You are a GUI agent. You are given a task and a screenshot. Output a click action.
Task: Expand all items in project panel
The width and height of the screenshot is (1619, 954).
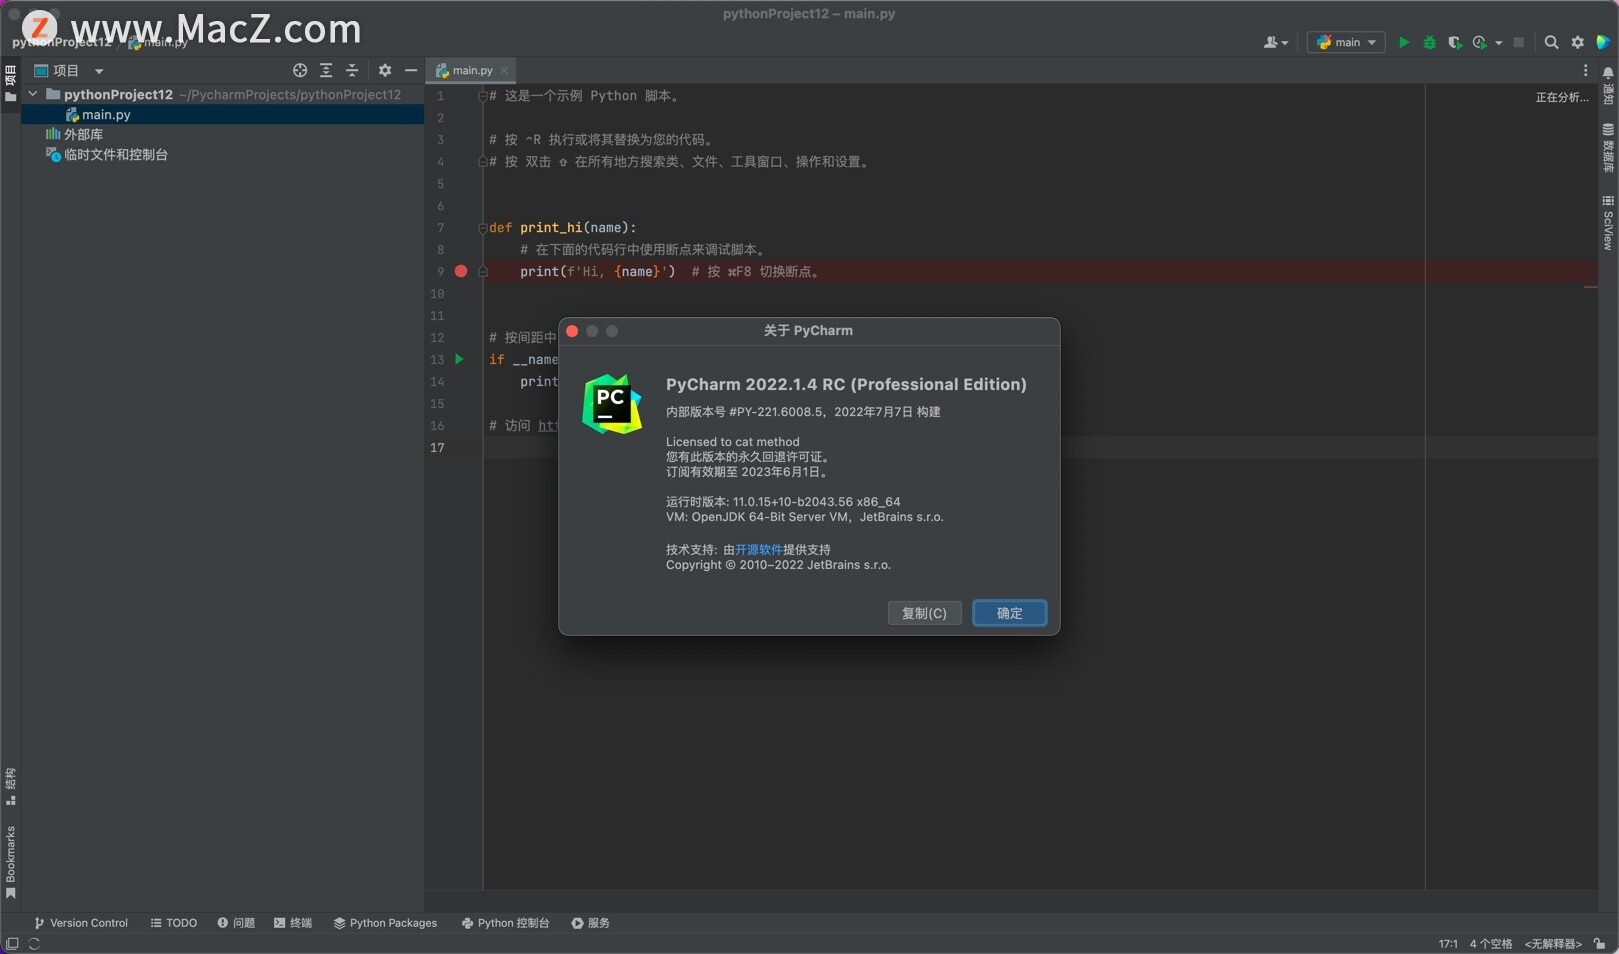tap(326, 70)
